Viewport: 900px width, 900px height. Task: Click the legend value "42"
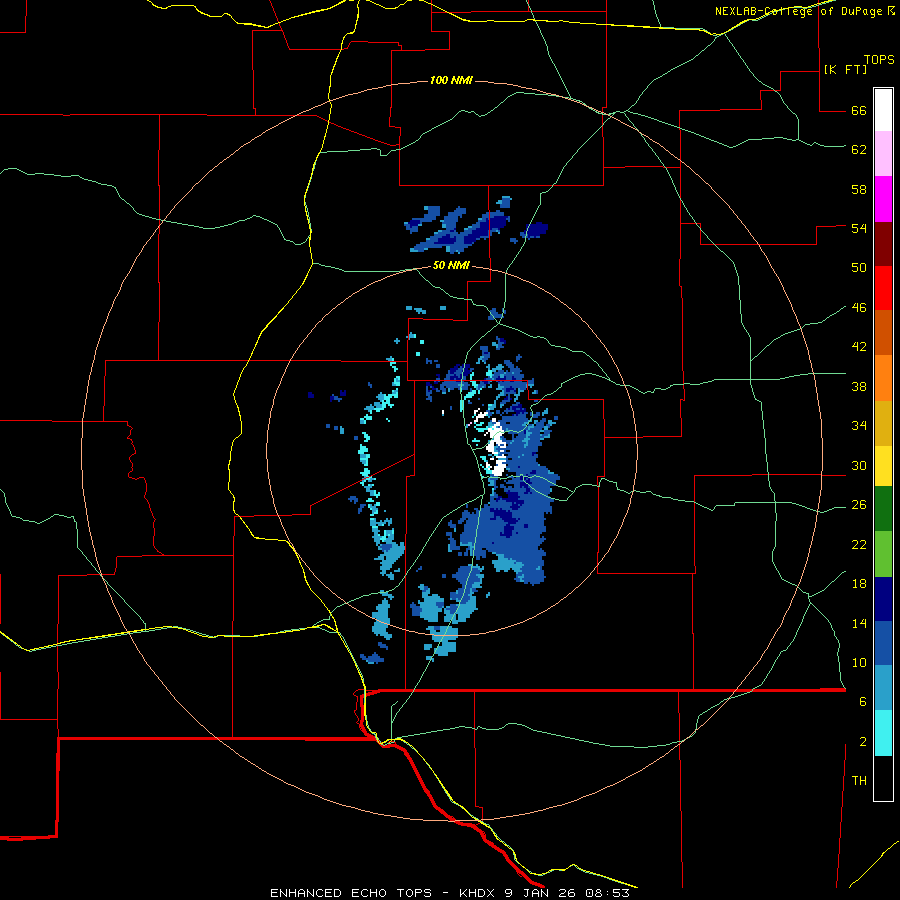tap(859, 346)
